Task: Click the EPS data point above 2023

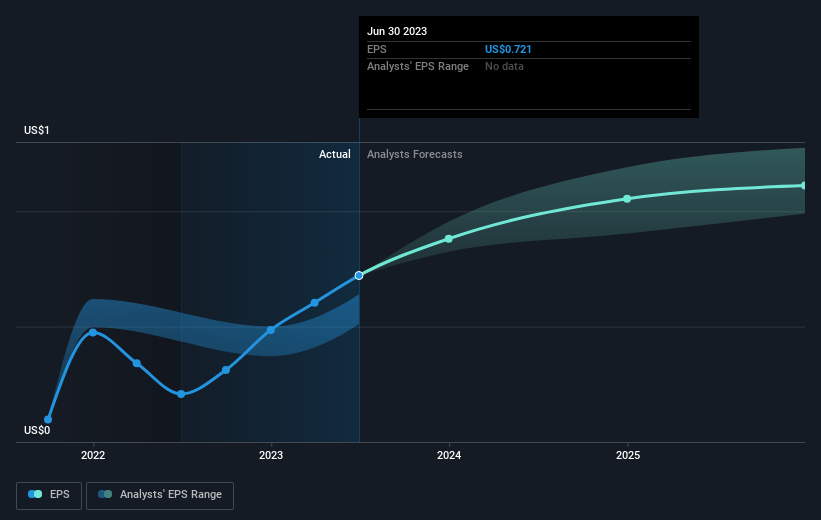Action: tap(271, 330)
